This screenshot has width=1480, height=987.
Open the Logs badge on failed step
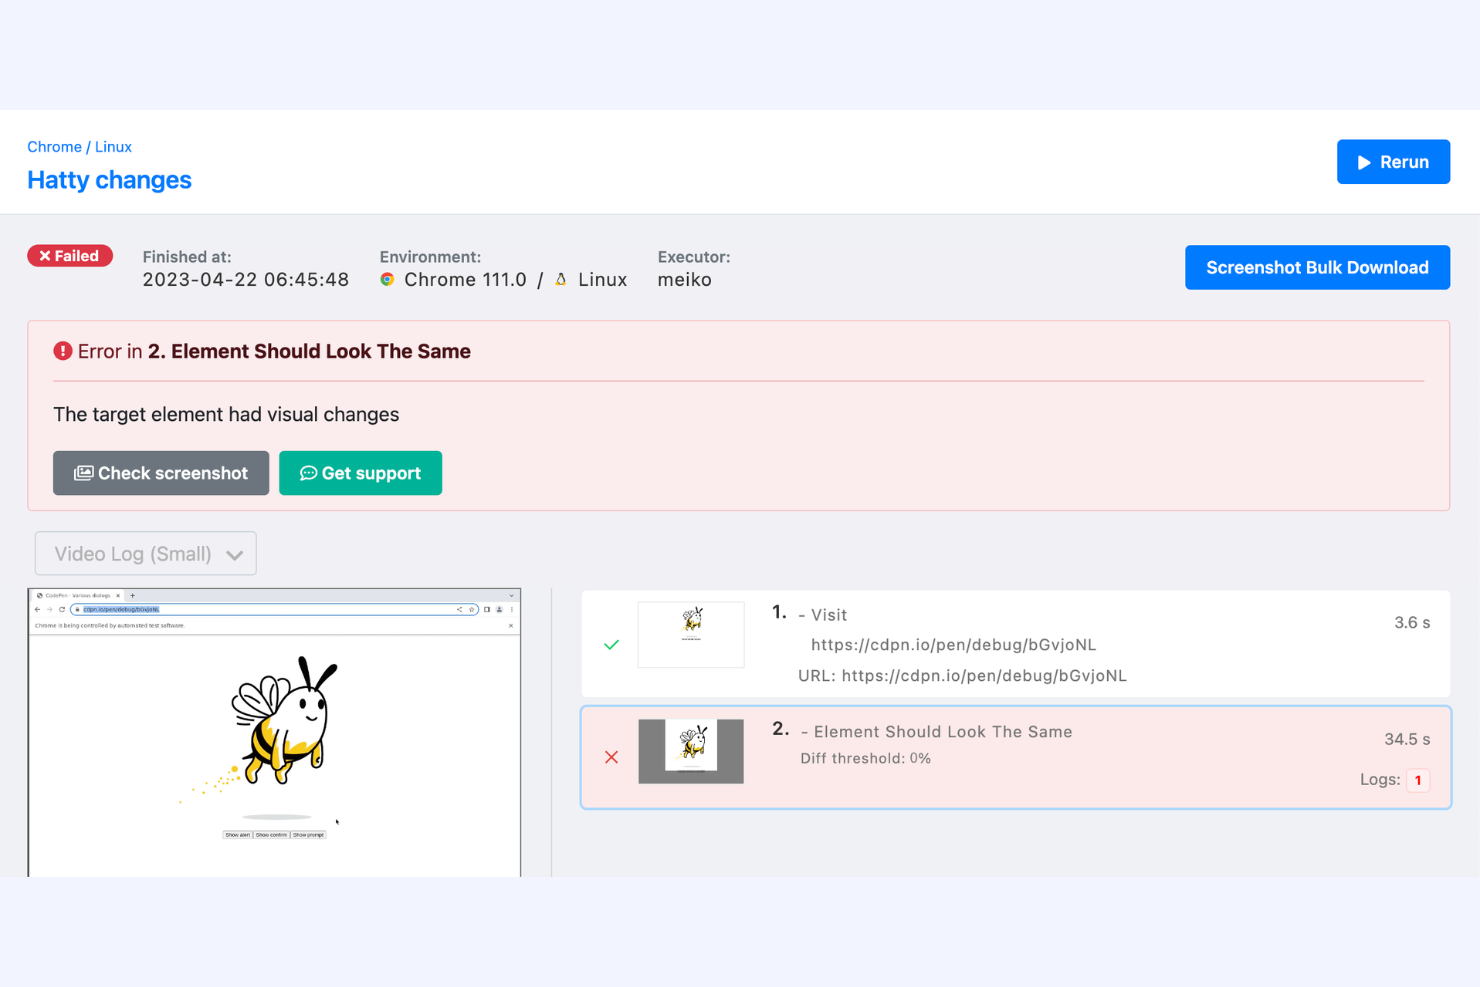(1417, 780)
